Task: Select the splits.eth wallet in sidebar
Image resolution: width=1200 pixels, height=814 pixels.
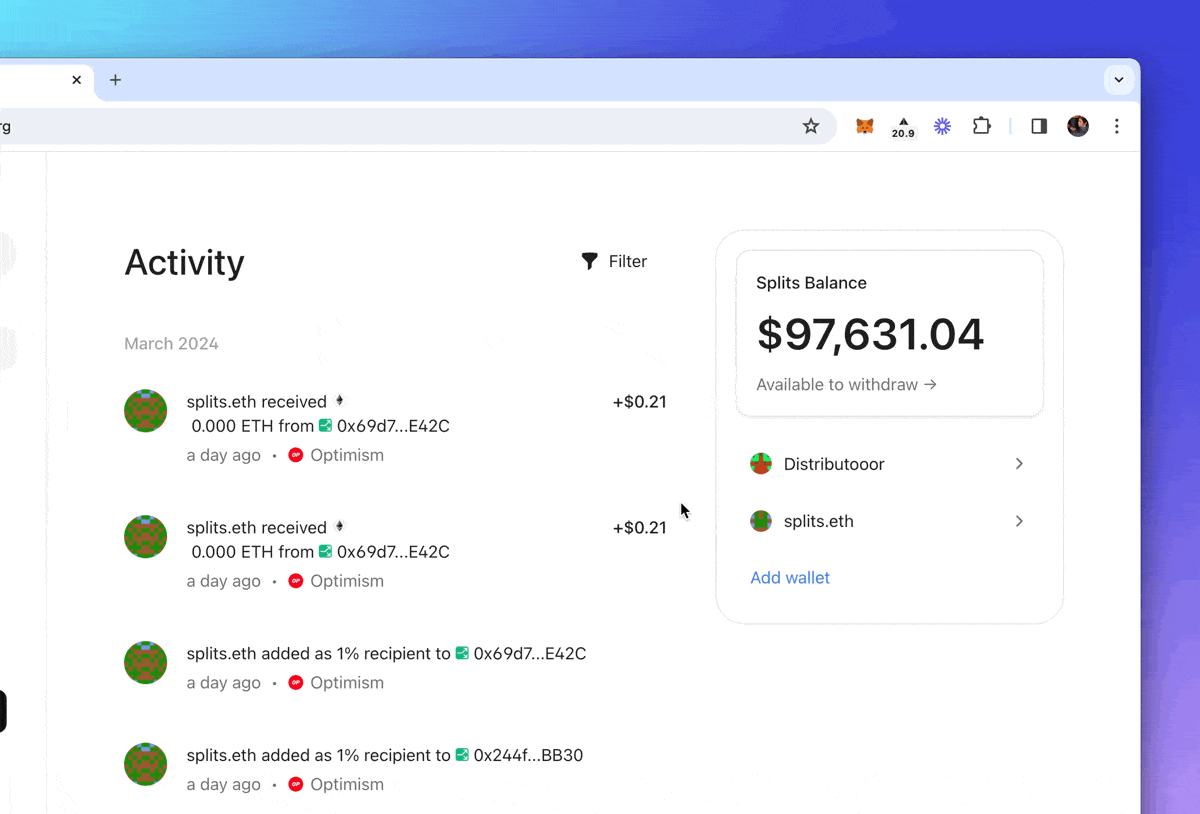Action: [889, 521]
